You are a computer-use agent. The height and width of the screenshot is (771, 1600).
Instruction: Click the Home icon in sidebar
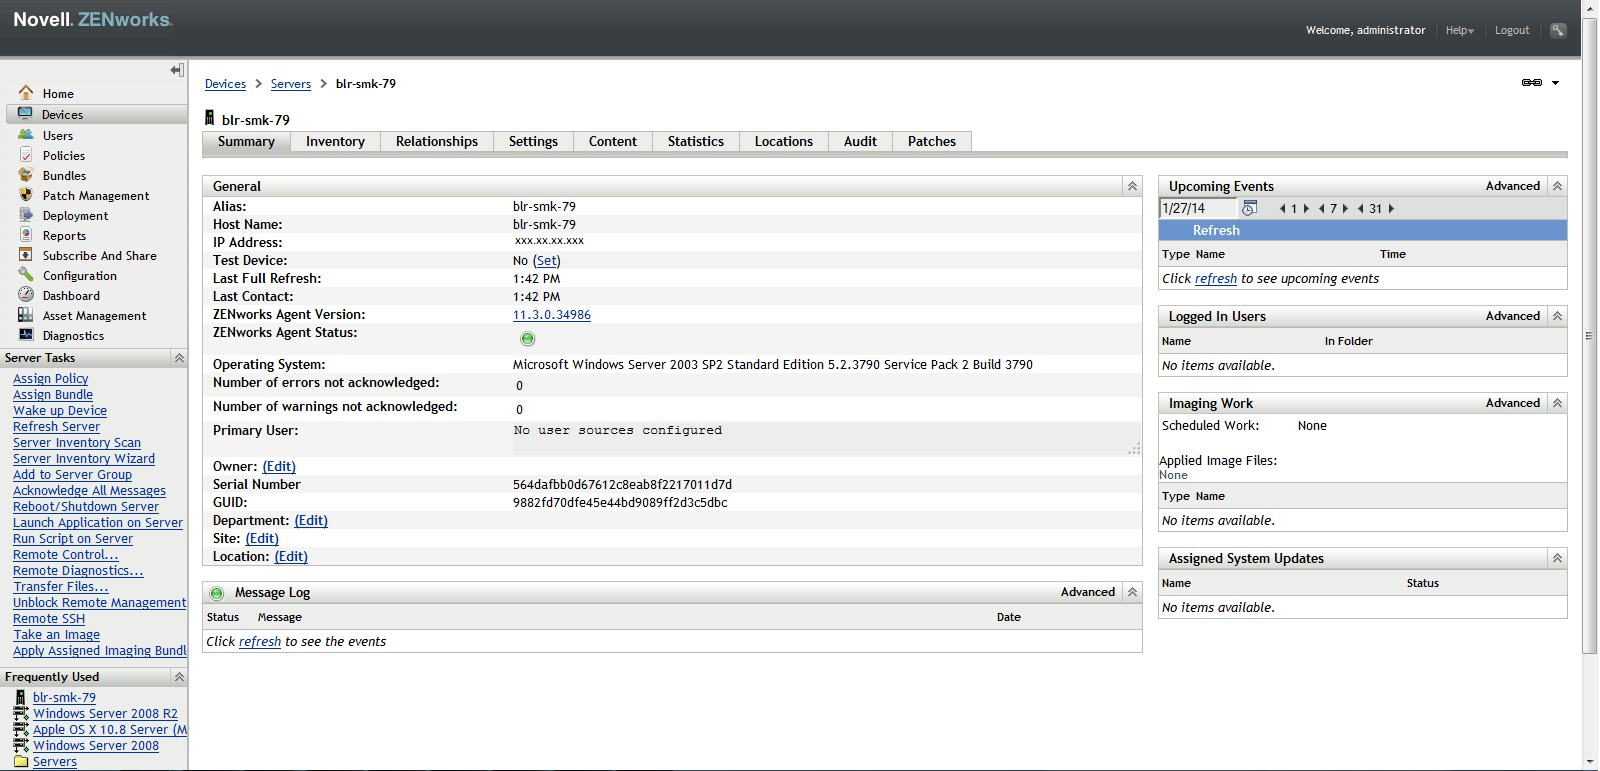point(26,93)
